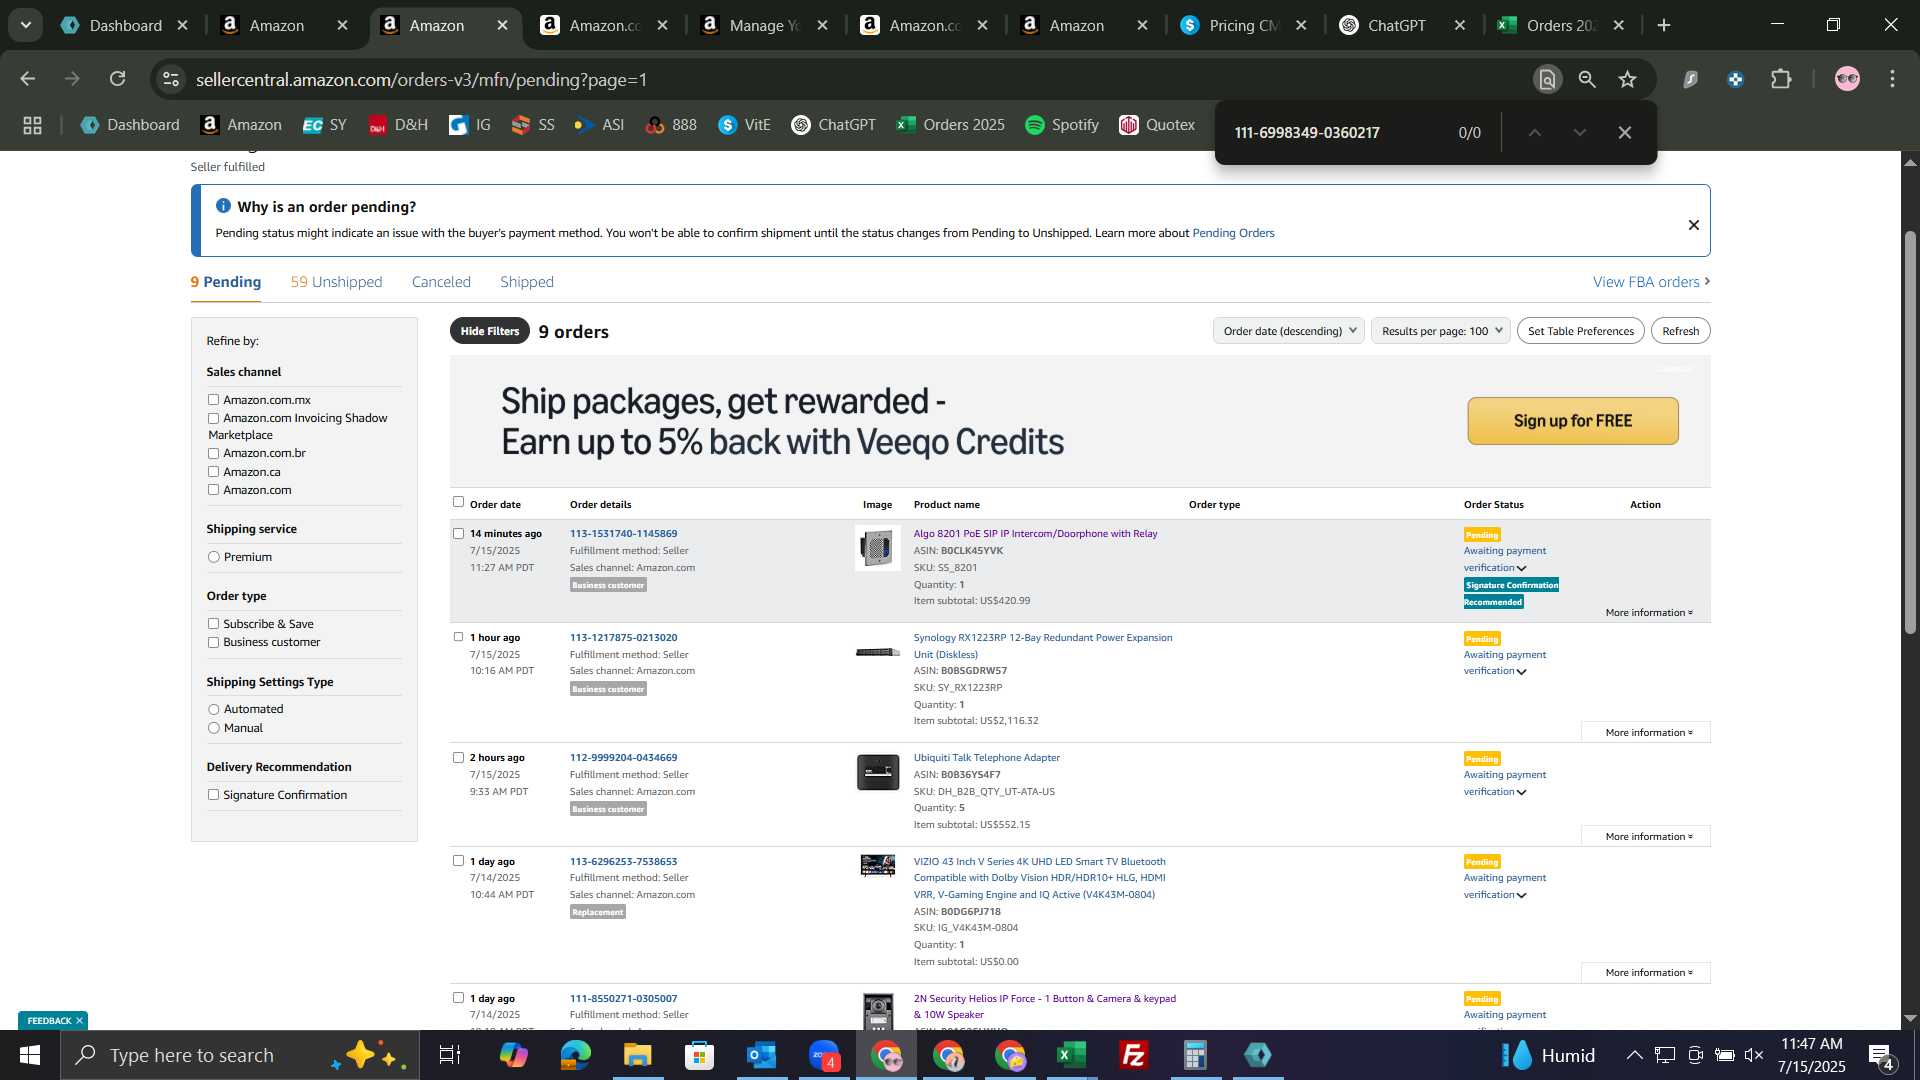Open the Spotify bookmark
The image size is (1920, 1080).
coord(1062,125)
